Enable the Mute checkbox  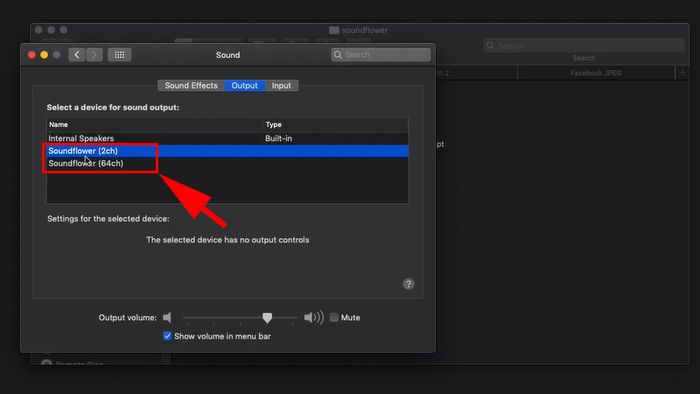(x=334, y=317)
